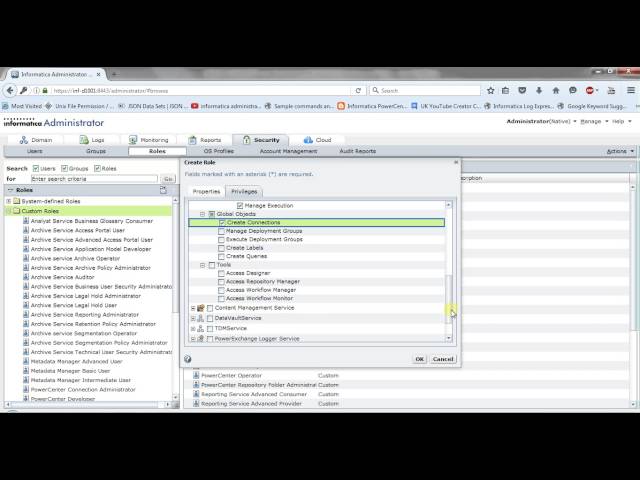Select the PowerCenter Connection Administrator role
640x480 pixels.
[83, 389]
